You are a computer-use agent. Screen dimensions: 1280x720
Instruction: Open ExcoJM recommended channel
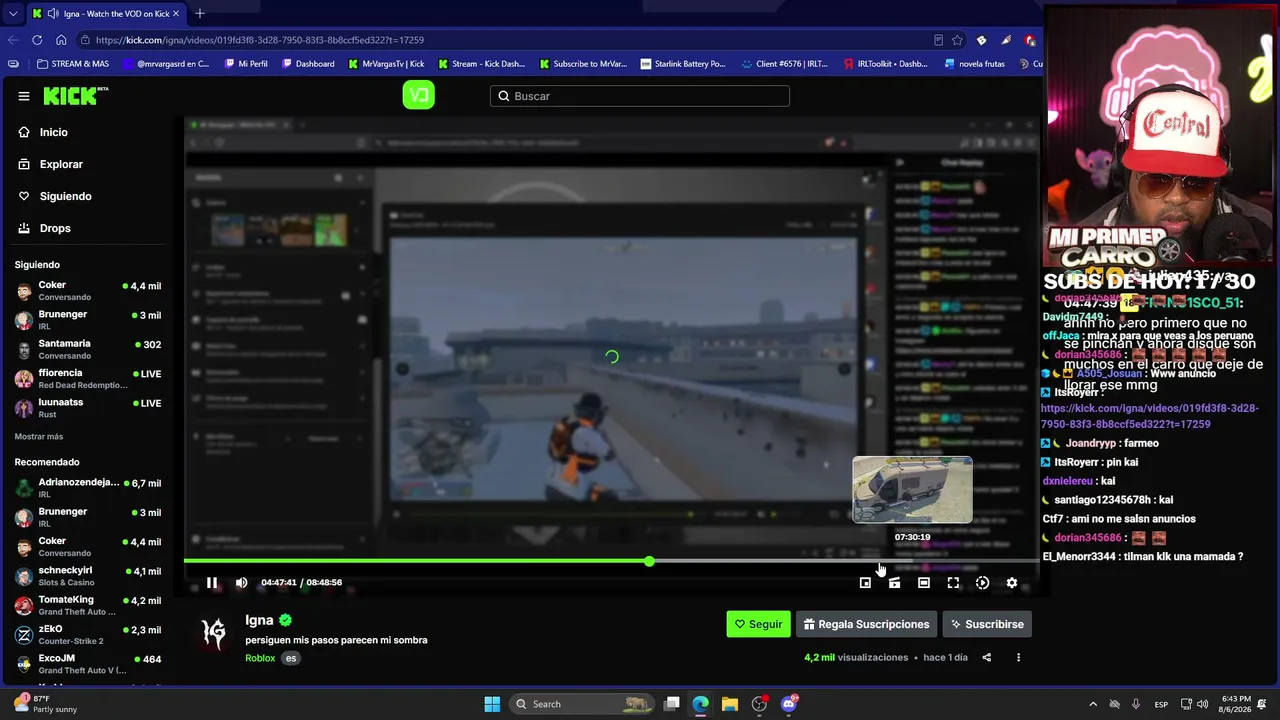[88, 664]
